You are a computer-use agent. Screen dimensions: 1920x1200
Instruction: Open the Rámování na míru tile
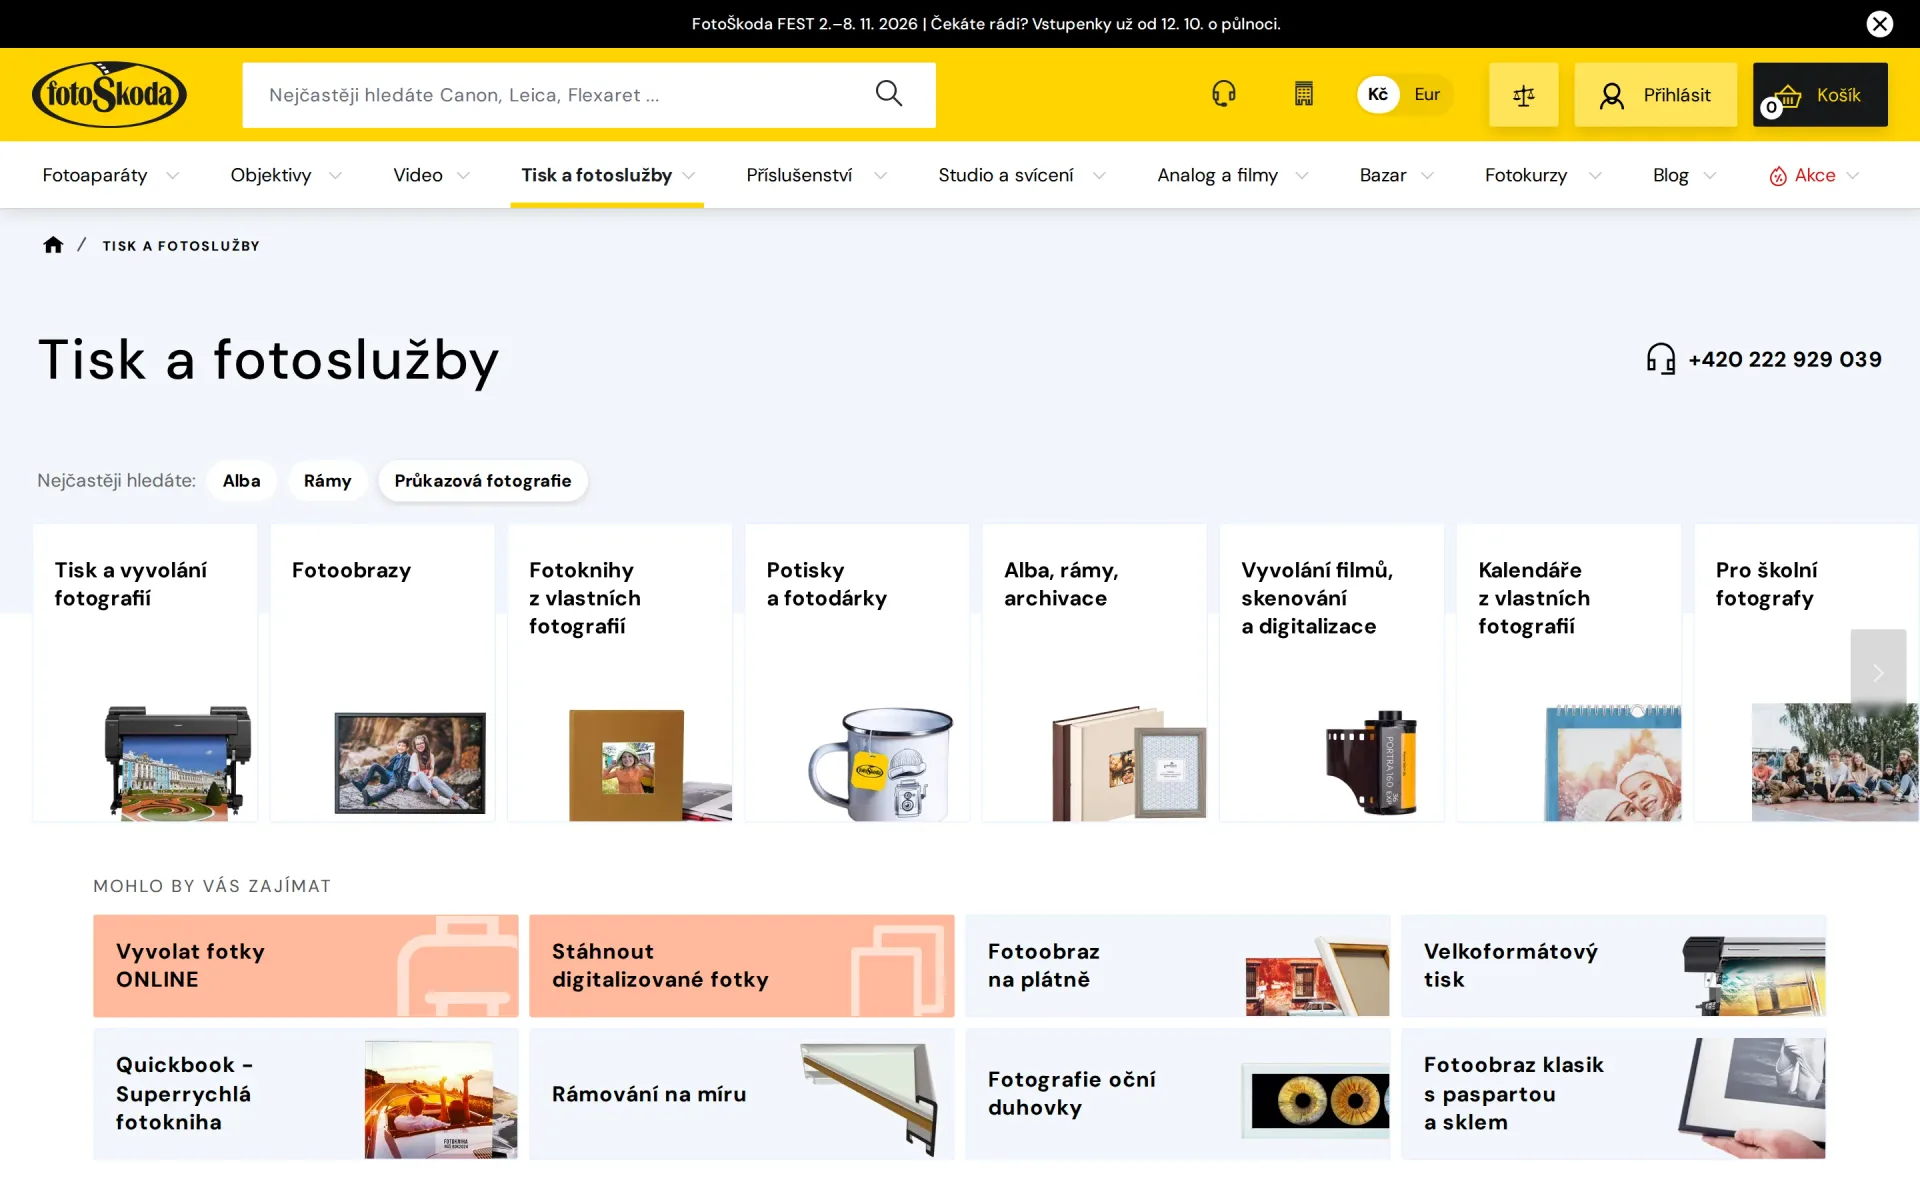coord(742,1094)
